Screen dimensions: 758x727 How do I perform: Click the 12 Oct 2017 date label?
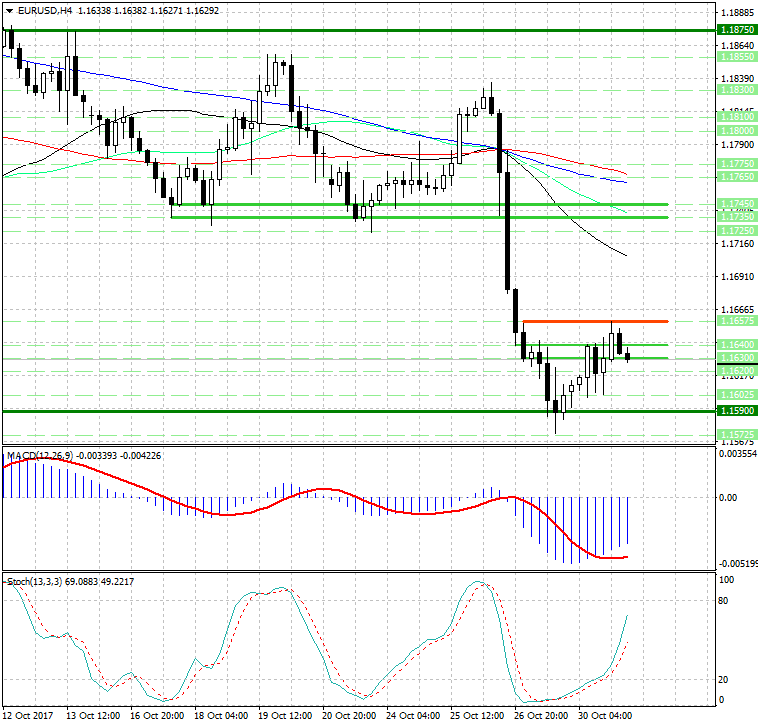pos(27,716)
